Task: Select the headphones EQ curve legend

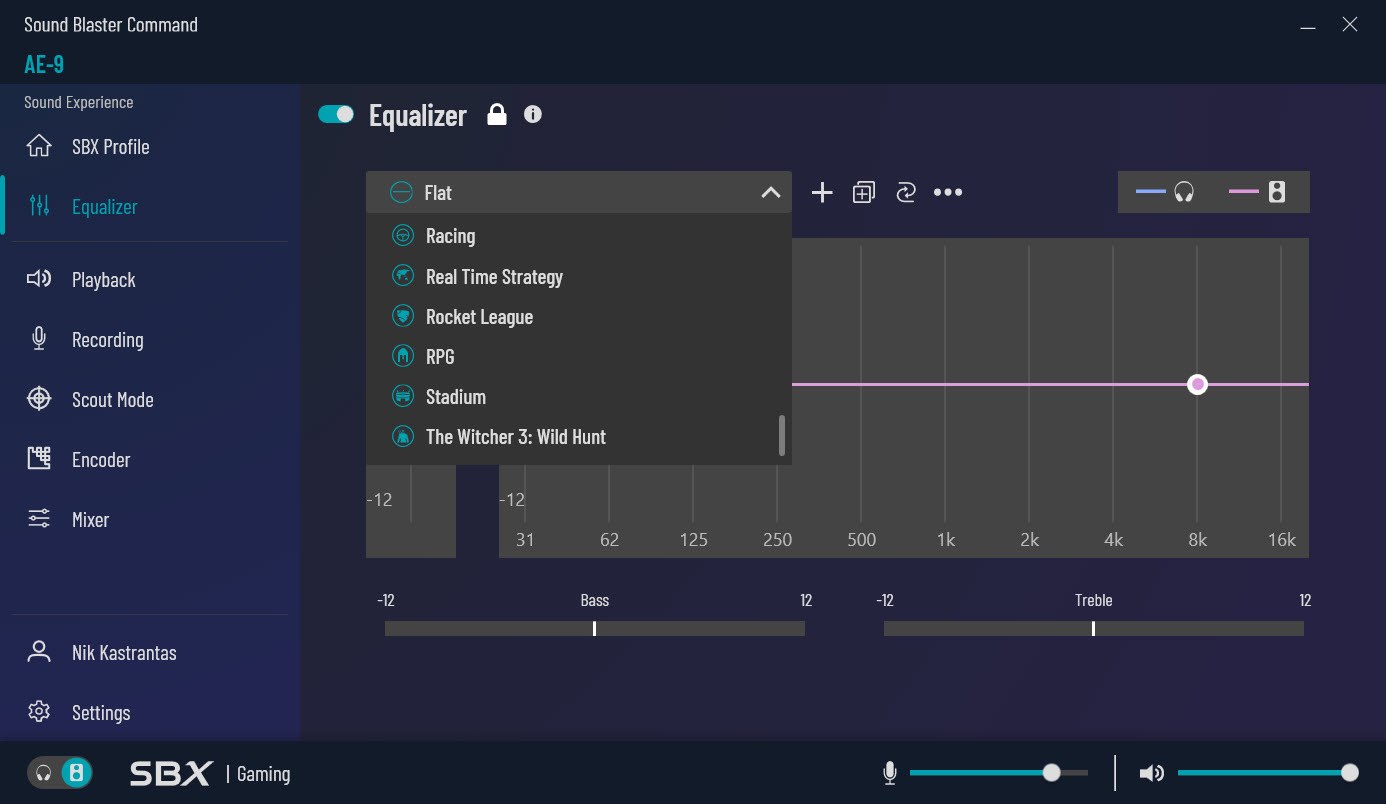Action: (x=1166, y=192)
